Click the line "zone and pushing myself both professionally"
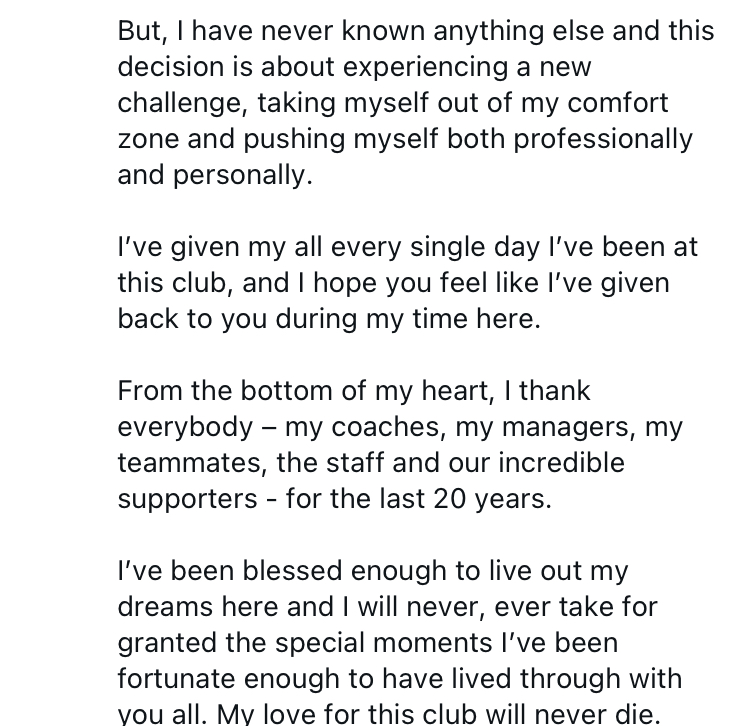 pyautogui.click(x=405, y=139)
